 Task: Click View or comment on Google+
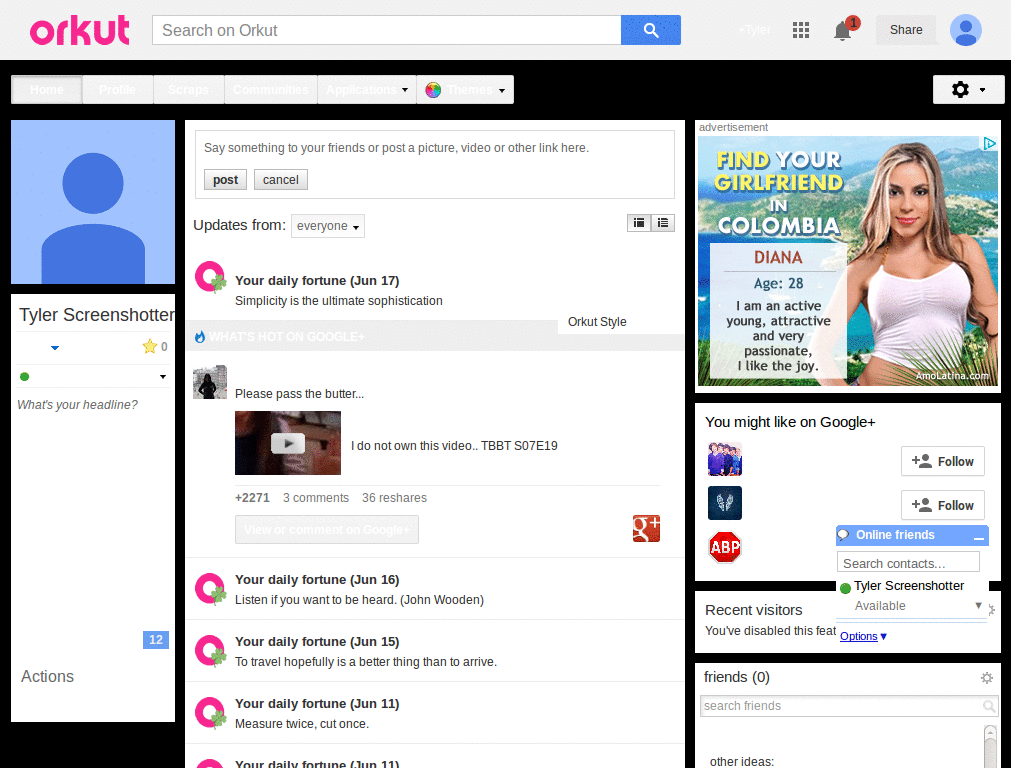click(327, 530)
